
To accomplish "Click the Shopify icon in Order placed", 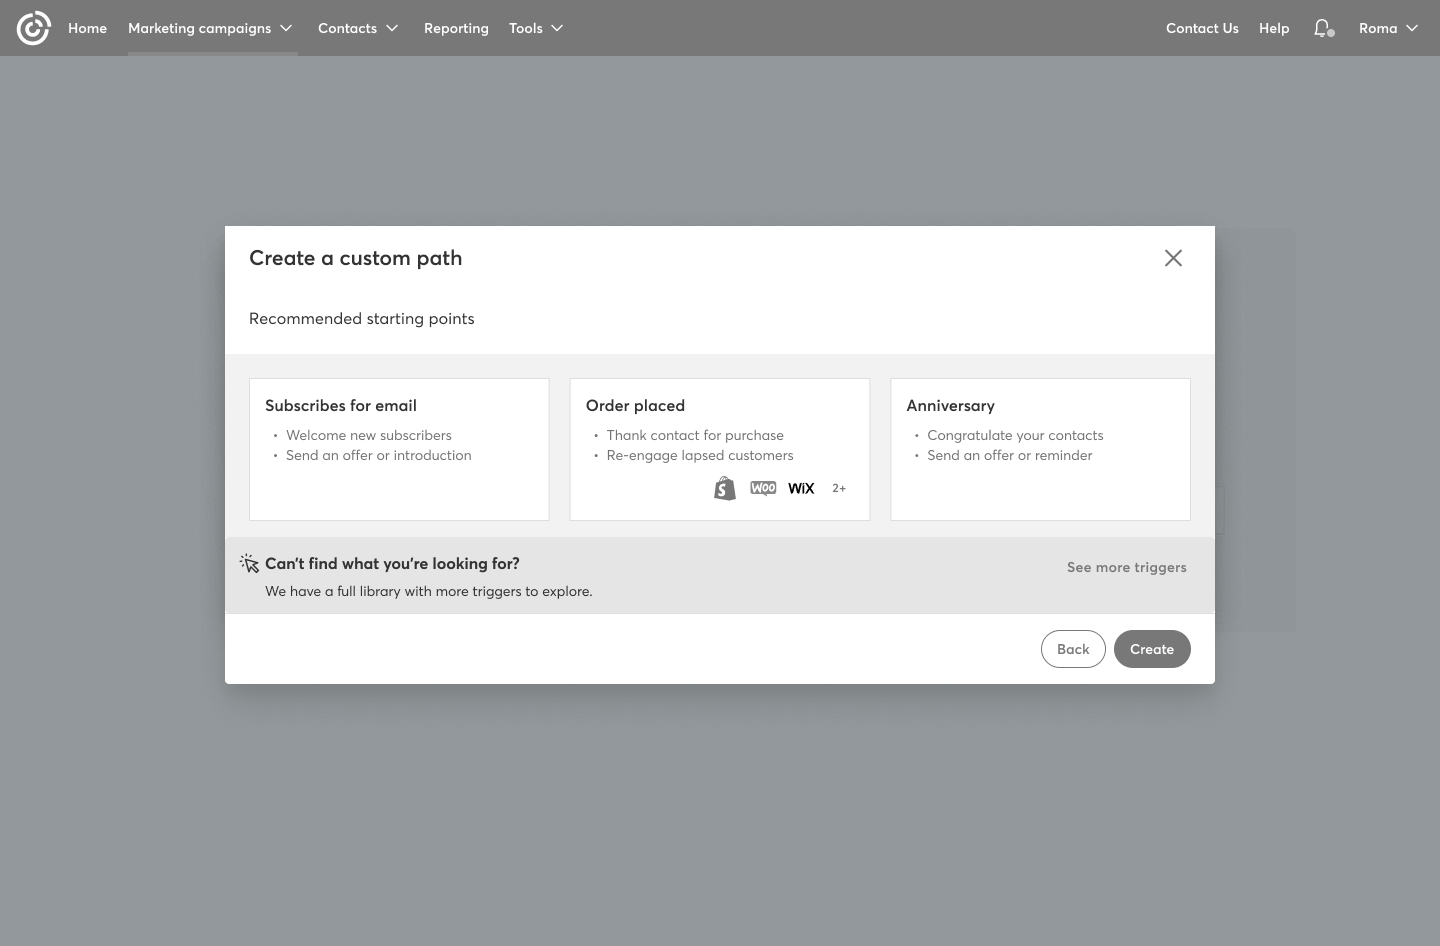I will [x=725, y=488].
